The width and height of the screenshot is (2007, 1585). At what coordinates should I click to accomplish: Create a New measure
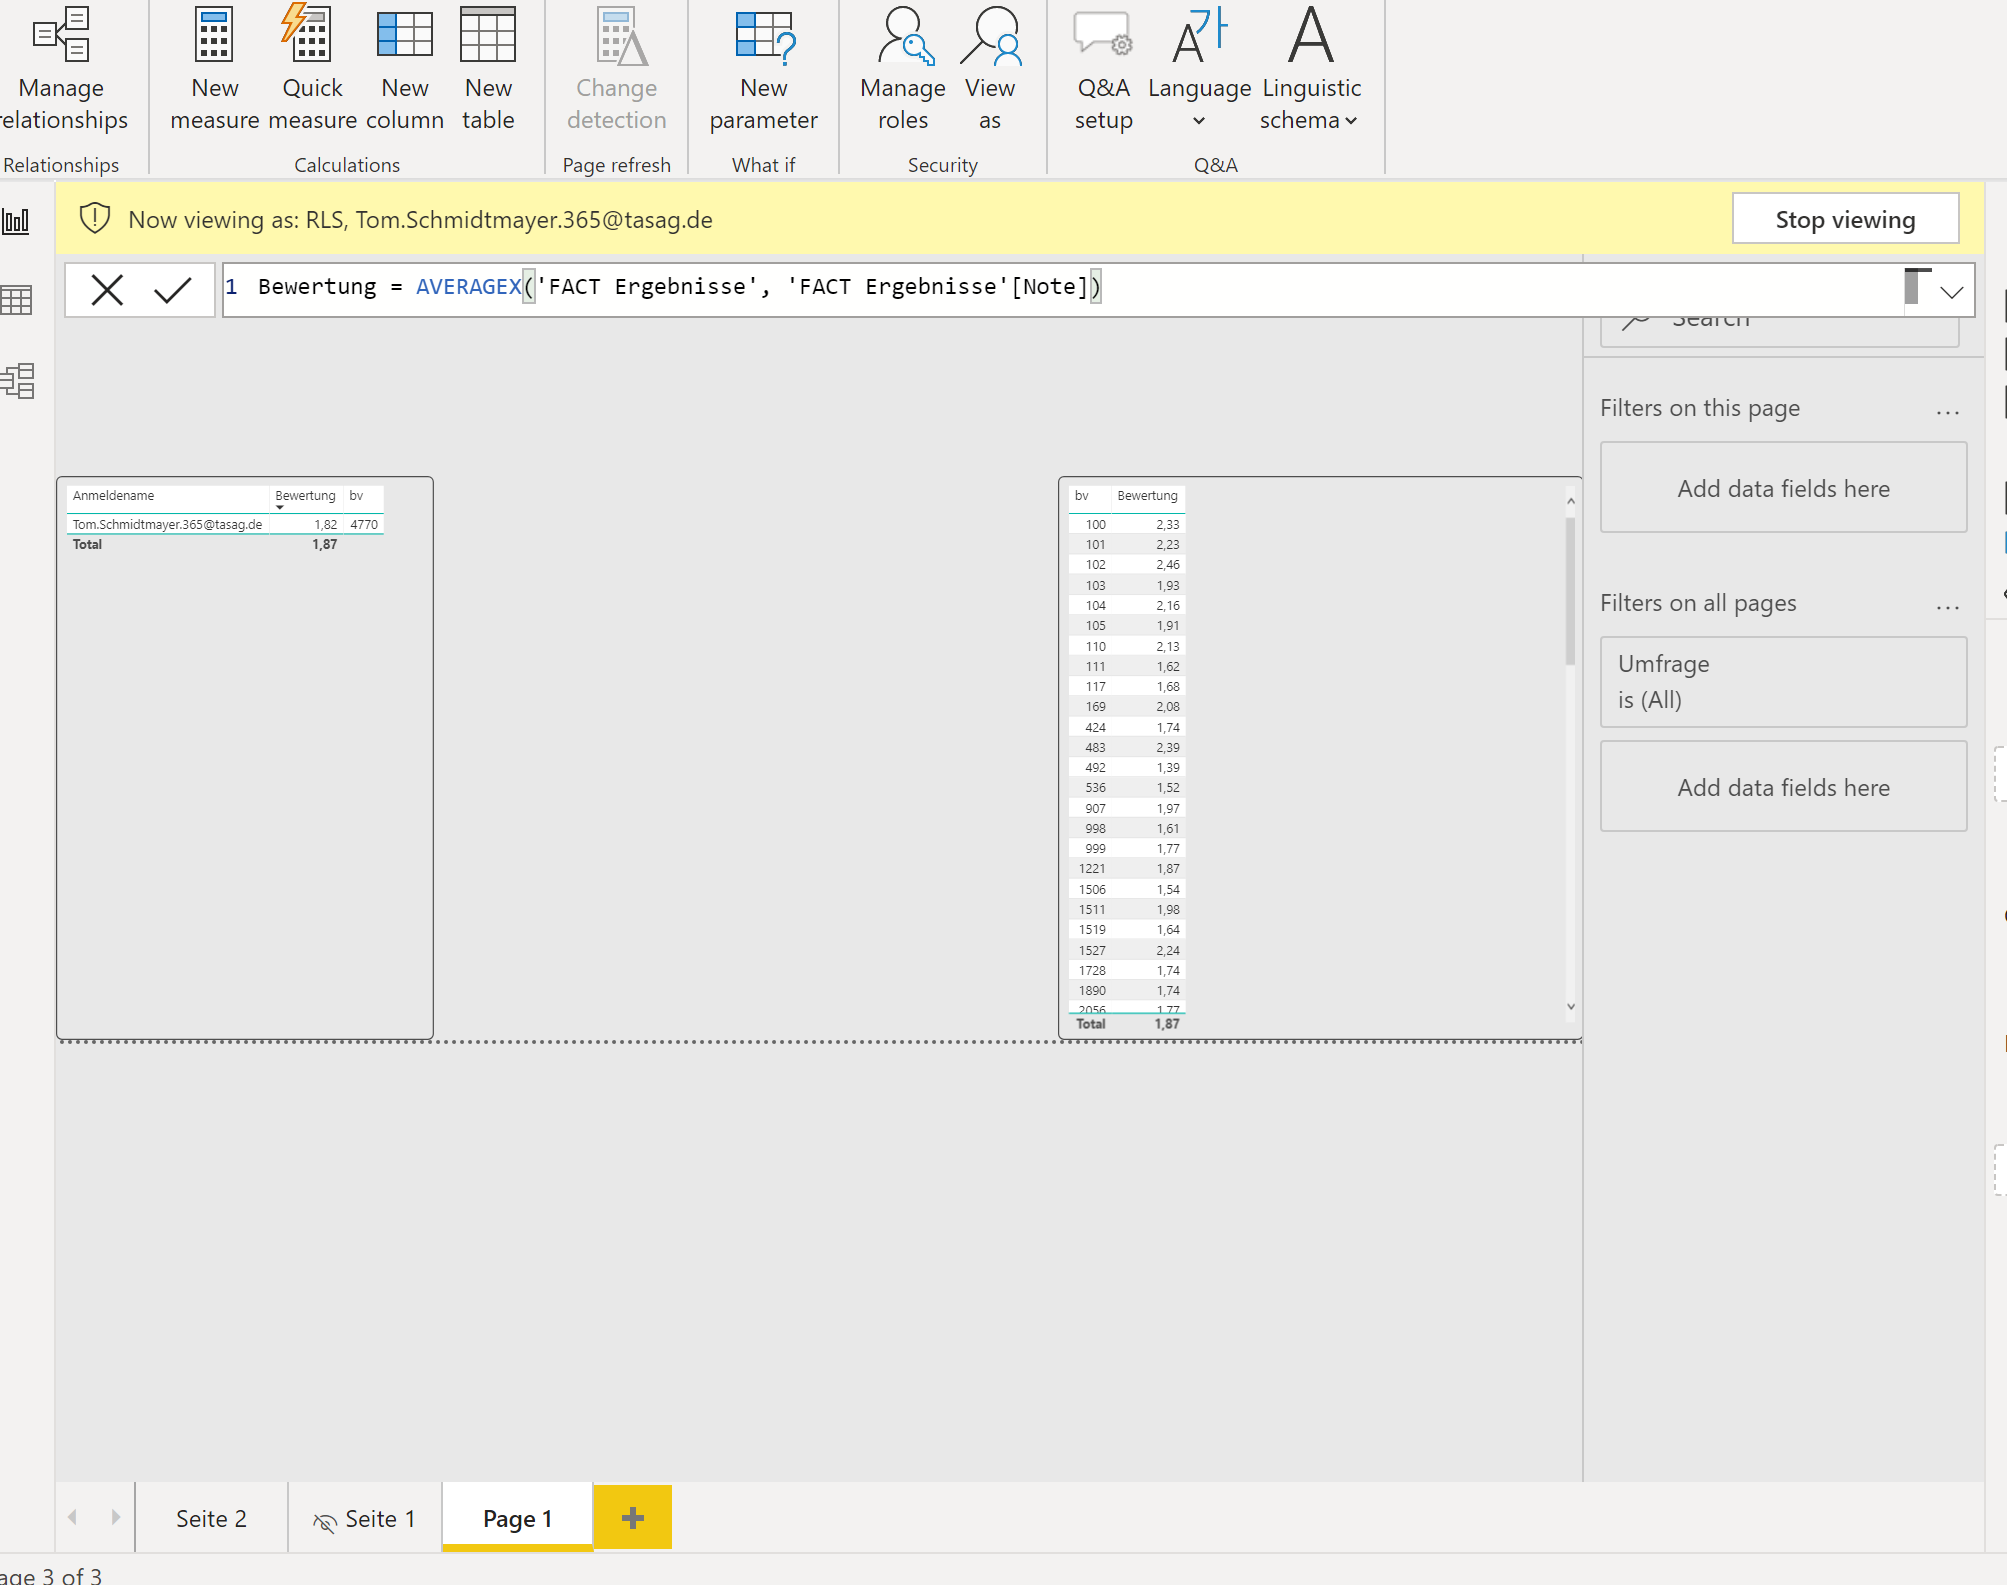point(215,70)
